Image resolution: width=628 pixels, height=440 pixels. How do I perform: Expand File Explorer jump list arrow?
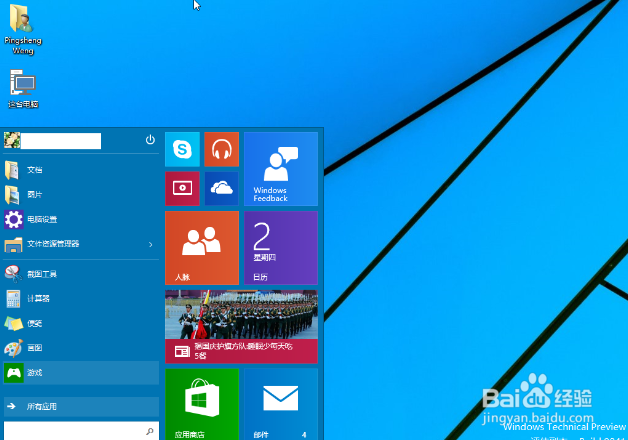click(x=151, y=244)
